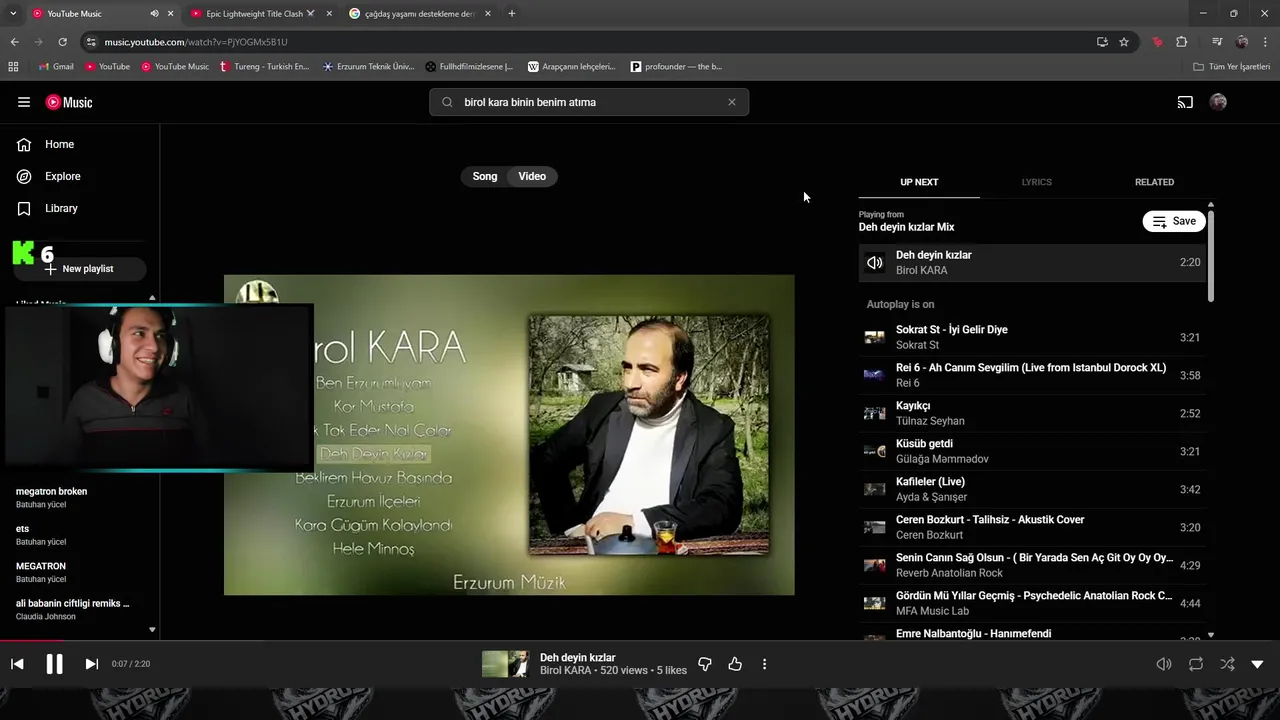Open the player three-dot more menu
Viewport: 1280px width, 720px height.
[x=765, y=664]
